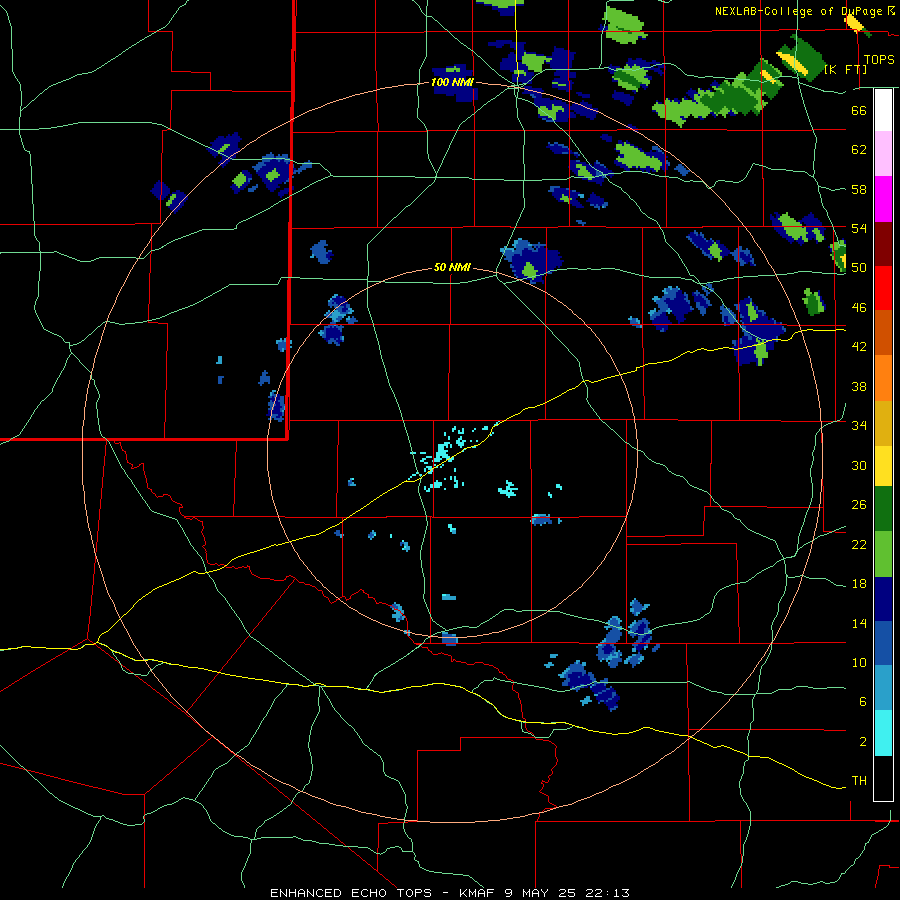900x900 pixels.
Task: Click the cyan legend swatch
Action: 883,733
